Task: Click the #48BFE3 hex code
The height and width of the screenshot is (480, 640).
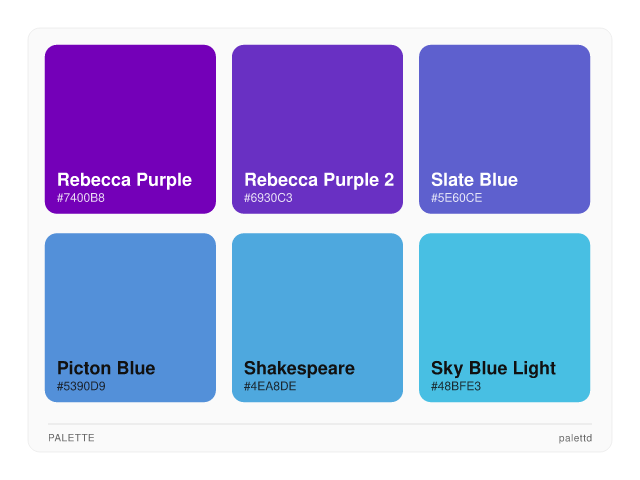Action: point(456,386)
